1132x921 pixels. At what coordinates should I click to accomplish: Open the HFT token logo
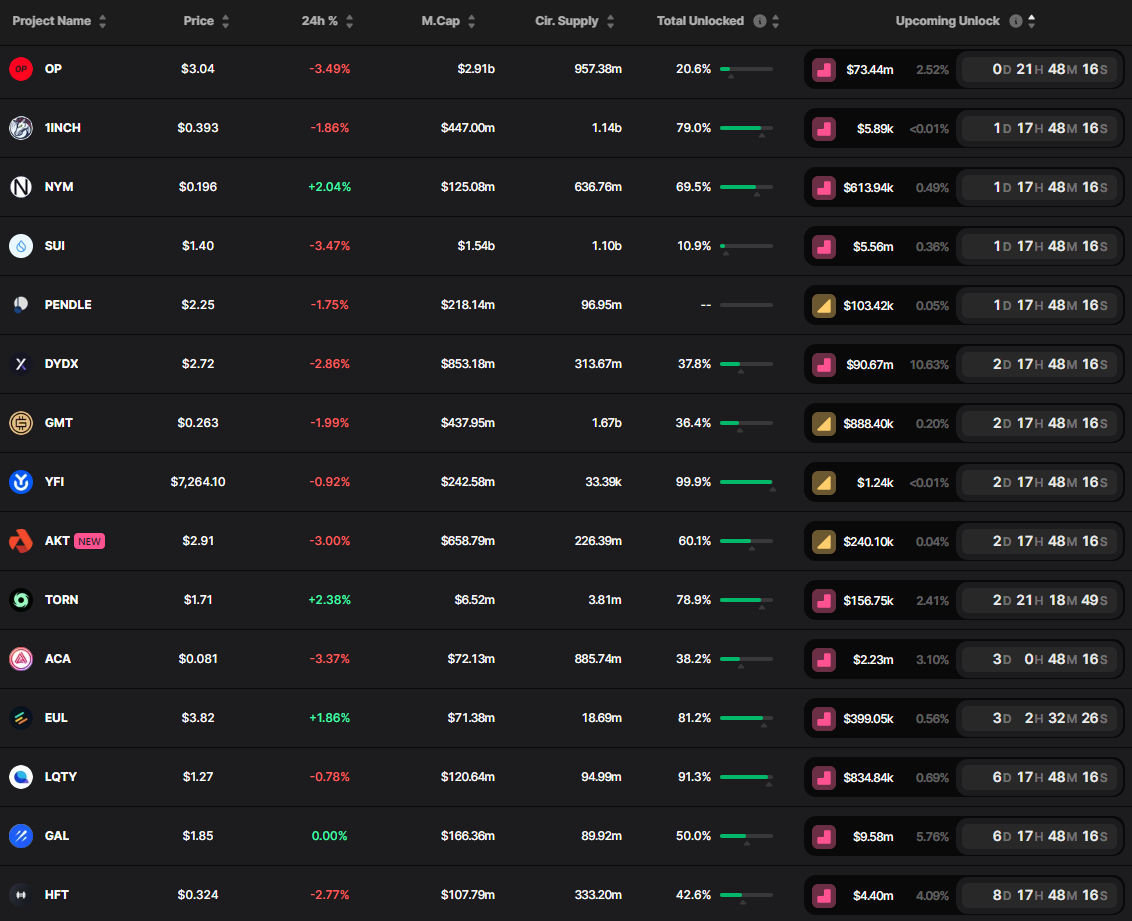click(x=21, y=895)
